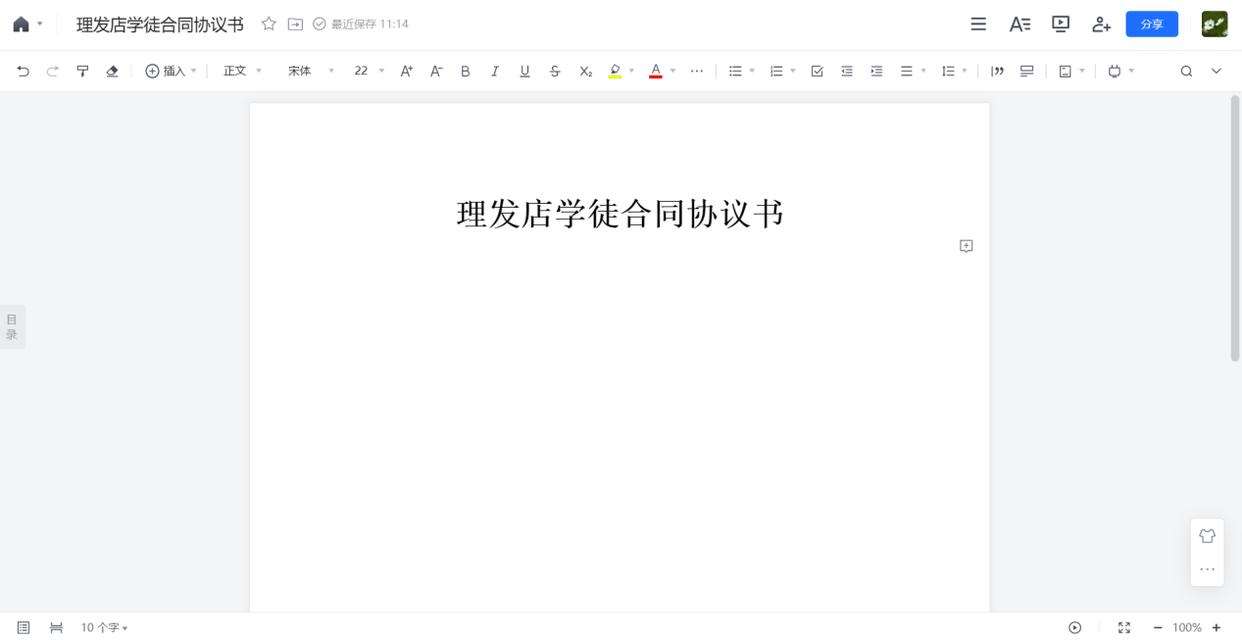Search the document with the magnifier
Screen dimensions: 1242x640
tap(1186, 71)
